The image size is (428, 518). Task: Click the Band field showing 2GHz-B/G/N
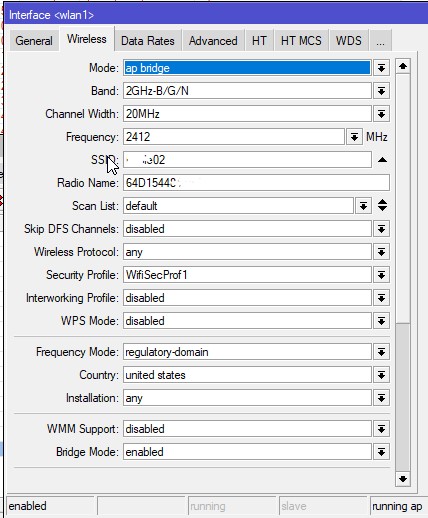click(247, 91)
